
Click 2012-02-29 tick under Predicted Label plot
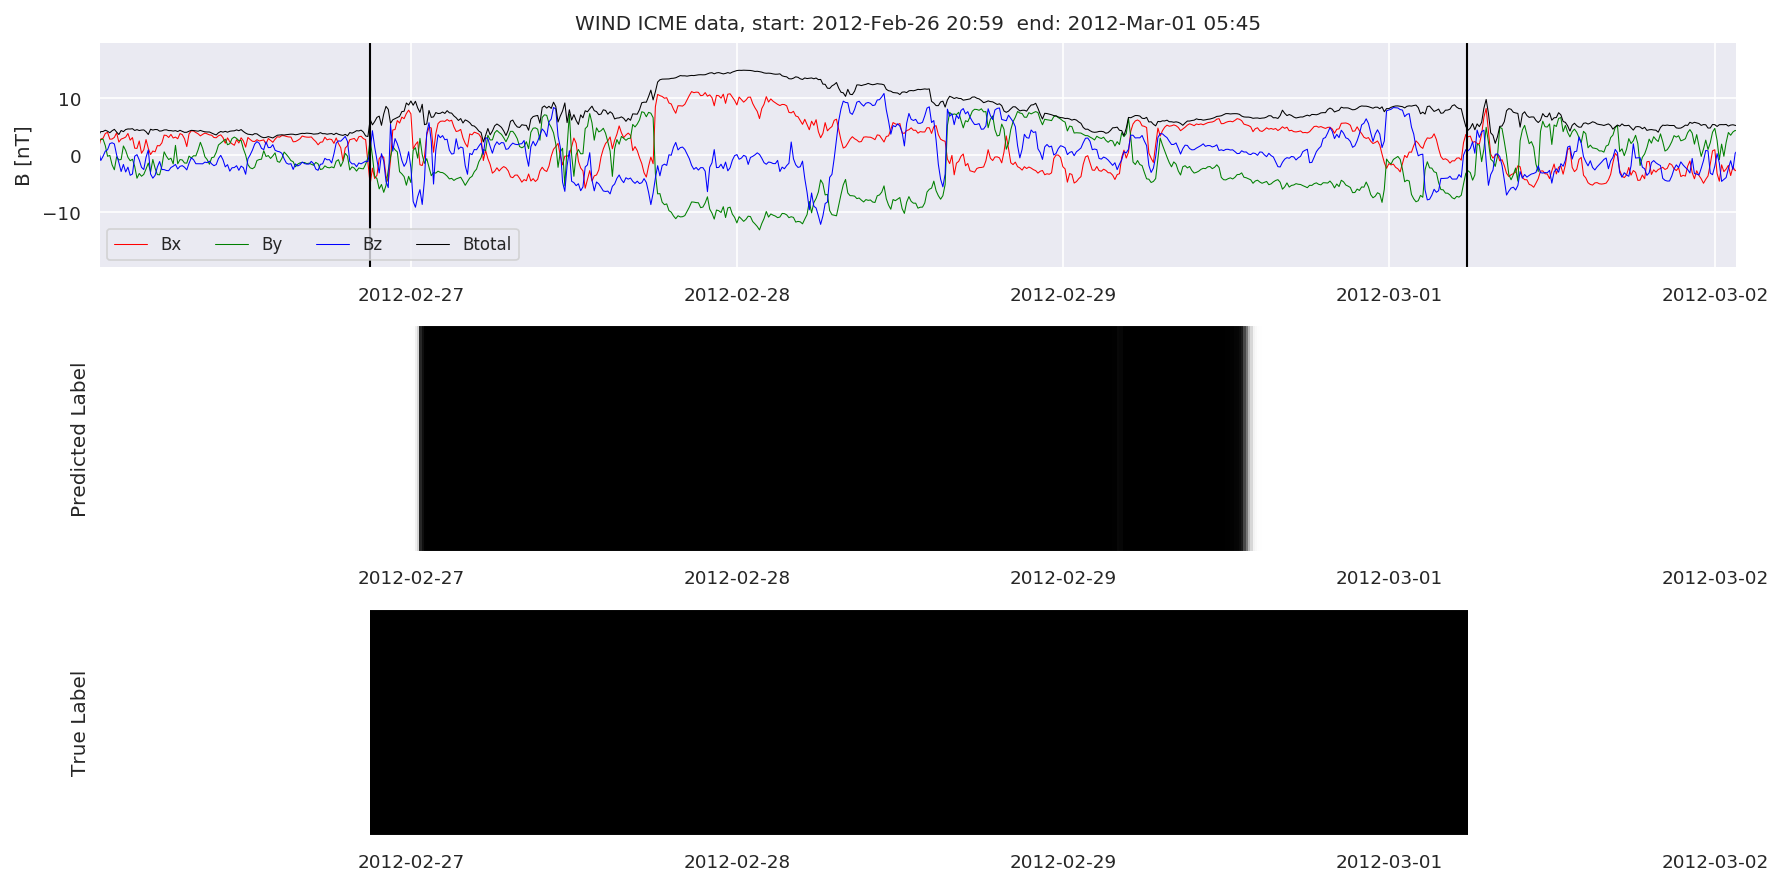click(1063, 578)
